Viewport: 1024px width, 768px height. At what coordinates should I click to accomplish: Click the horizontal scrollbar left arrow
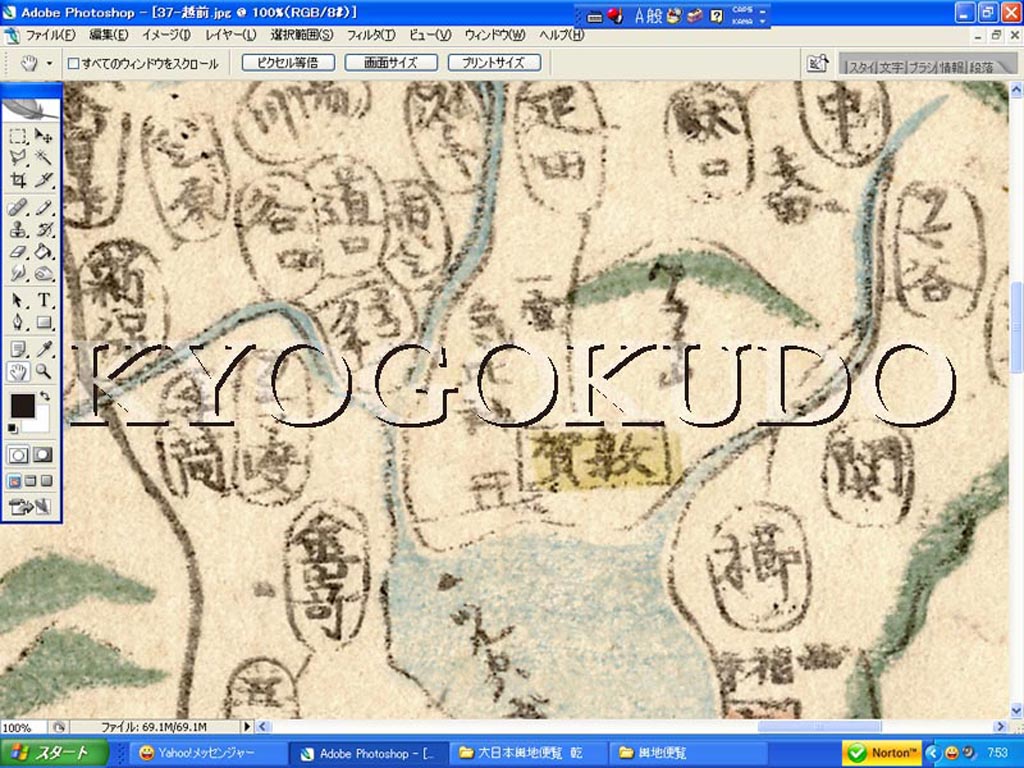pos(263,726)
